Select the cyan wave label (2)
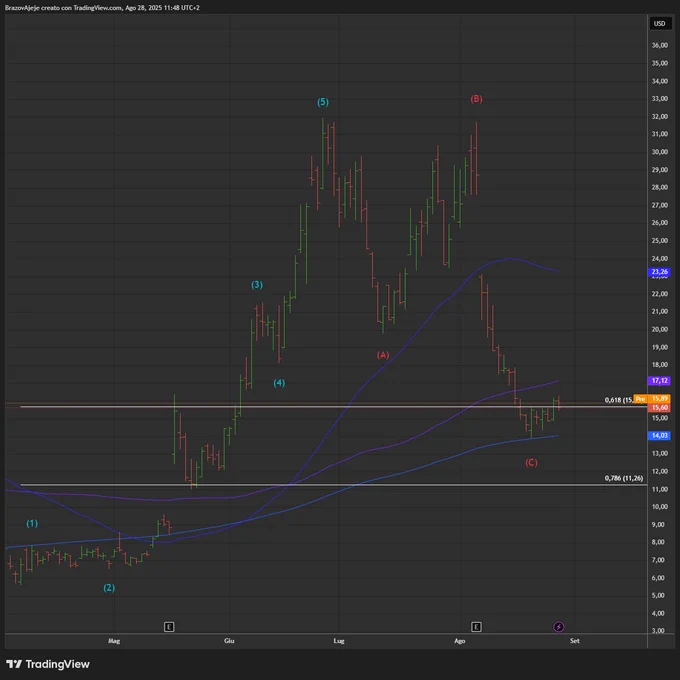 (109, 588)
